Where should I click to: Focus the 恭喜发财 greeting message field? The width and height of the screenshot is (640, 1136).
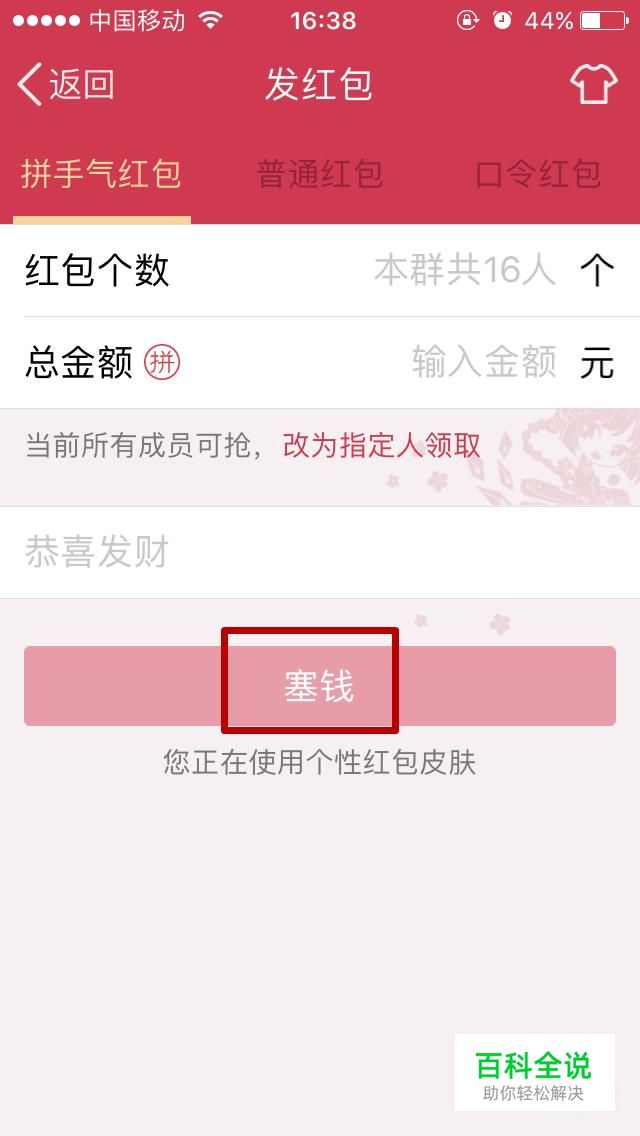pos(320,552)
